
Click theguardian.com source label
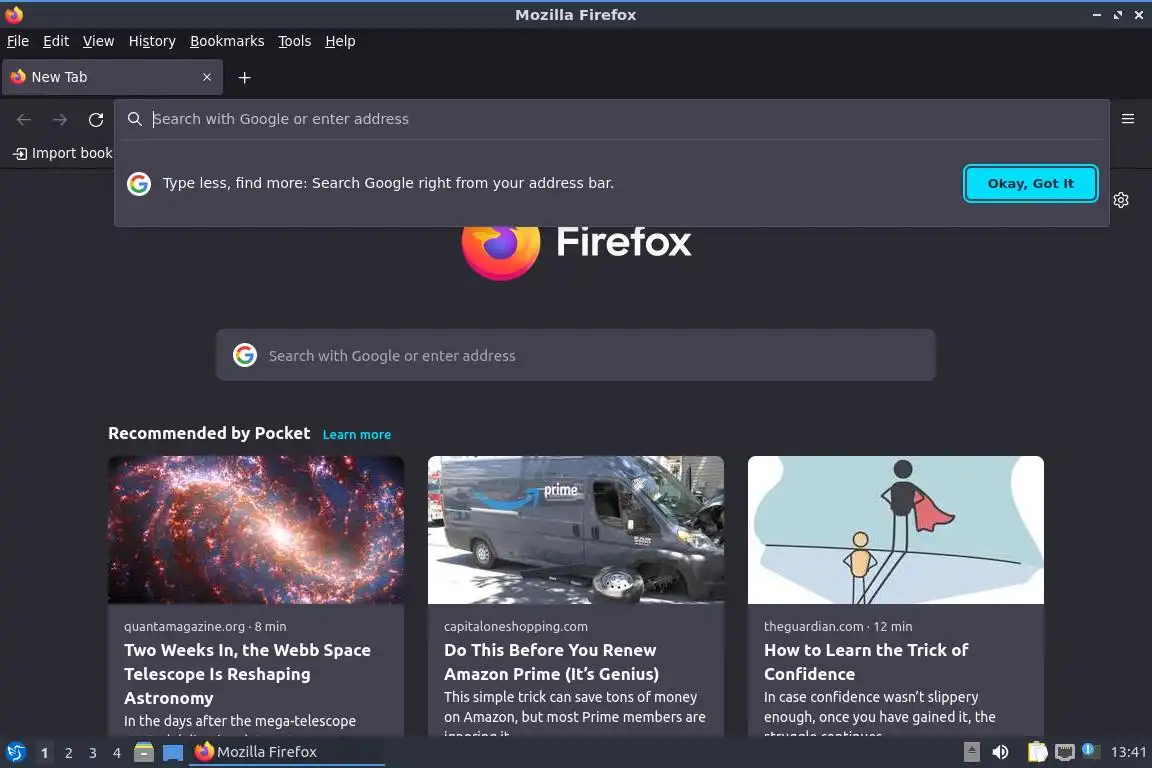813,627
